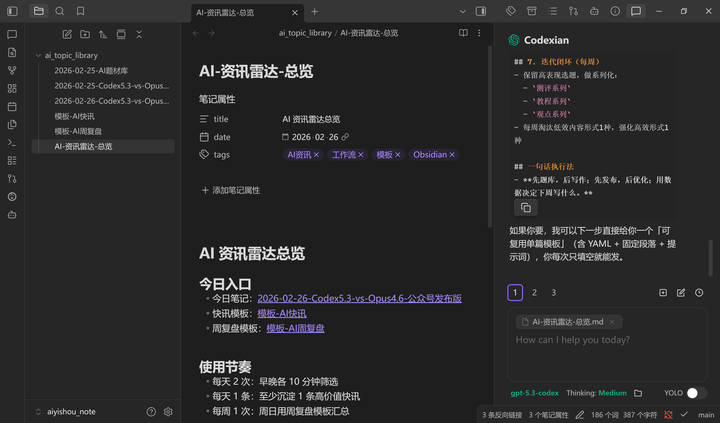Open the info circle tab in right sidebar
The height and width of the screenshot is (423, 720).
point(615,11)
